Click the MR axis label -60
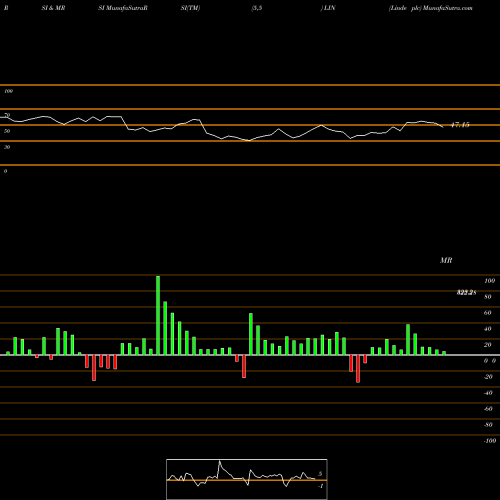 pyautogui.click(x=488, y=409)
